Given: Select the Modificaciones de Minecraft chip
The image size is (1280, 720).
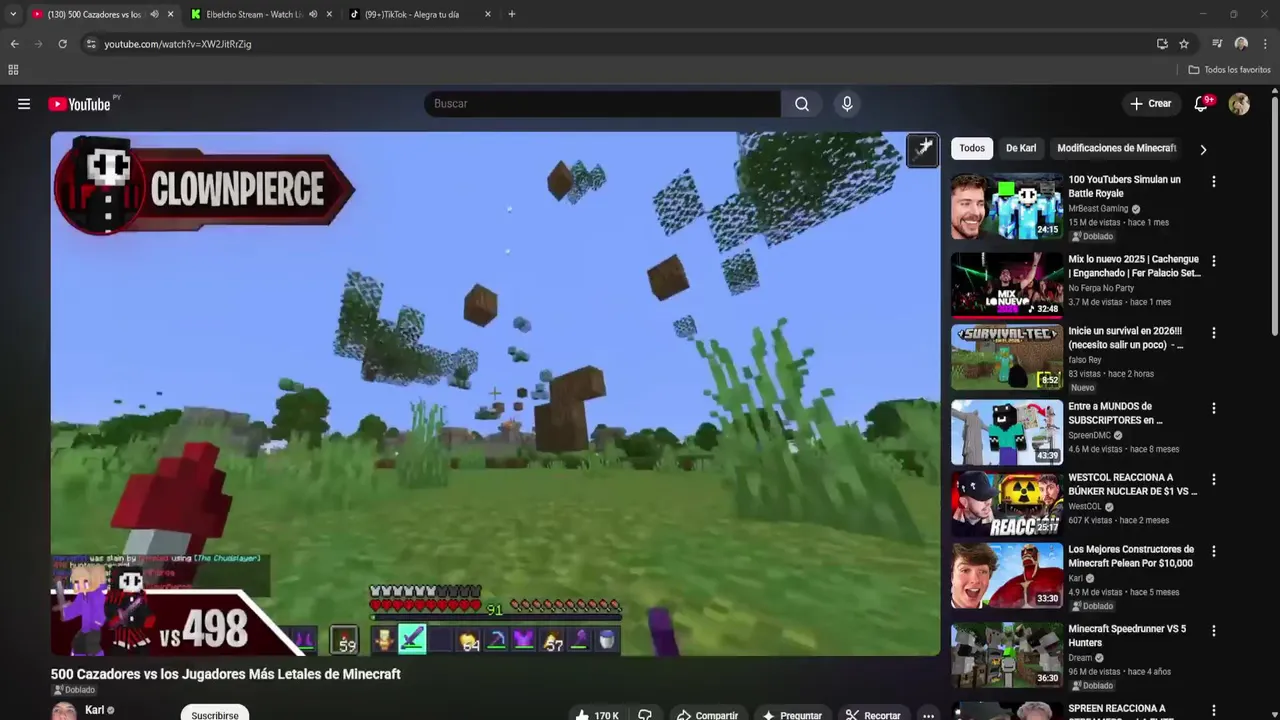Looking at the screenshot, I should (x=1116, y=148).
